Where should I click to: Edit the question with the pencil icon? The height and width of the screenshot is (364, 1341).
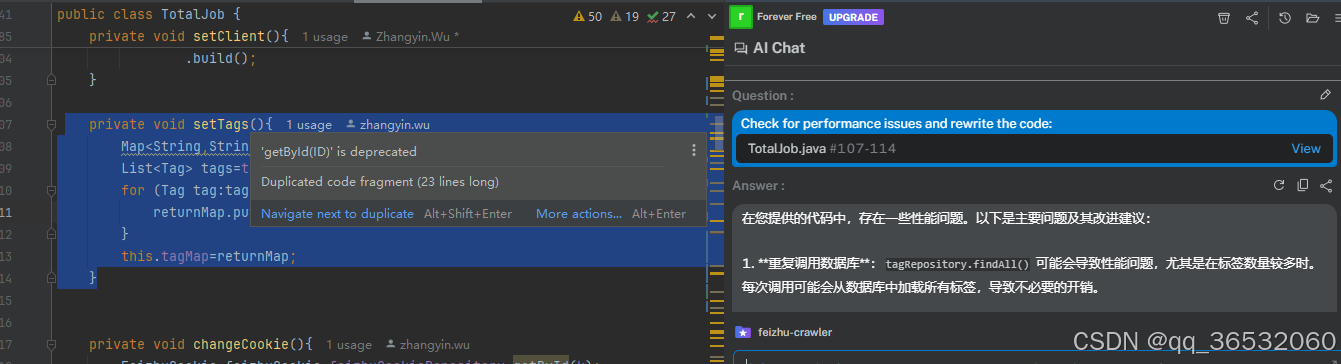[x=1325, y=95]
